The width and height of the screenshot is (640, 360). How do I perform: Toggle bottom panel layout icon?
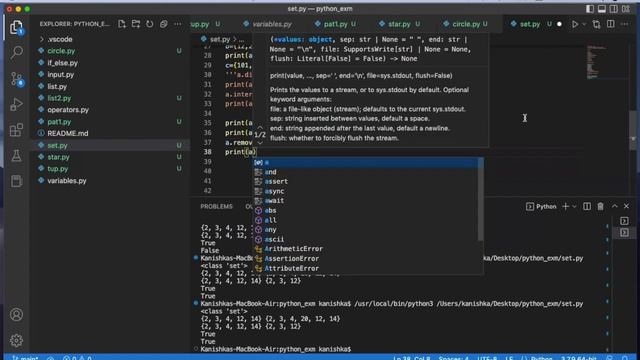(602, 9)
